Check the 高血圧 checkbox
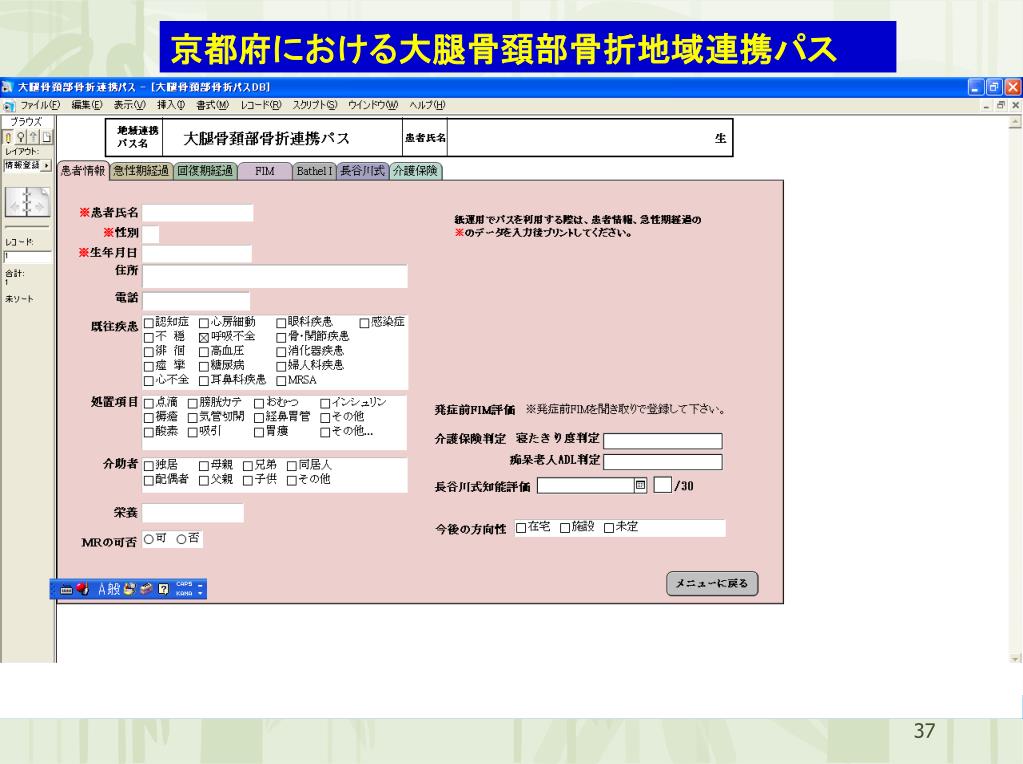Viewport: 1023px width, 764px height. click(x=204, y=352)
